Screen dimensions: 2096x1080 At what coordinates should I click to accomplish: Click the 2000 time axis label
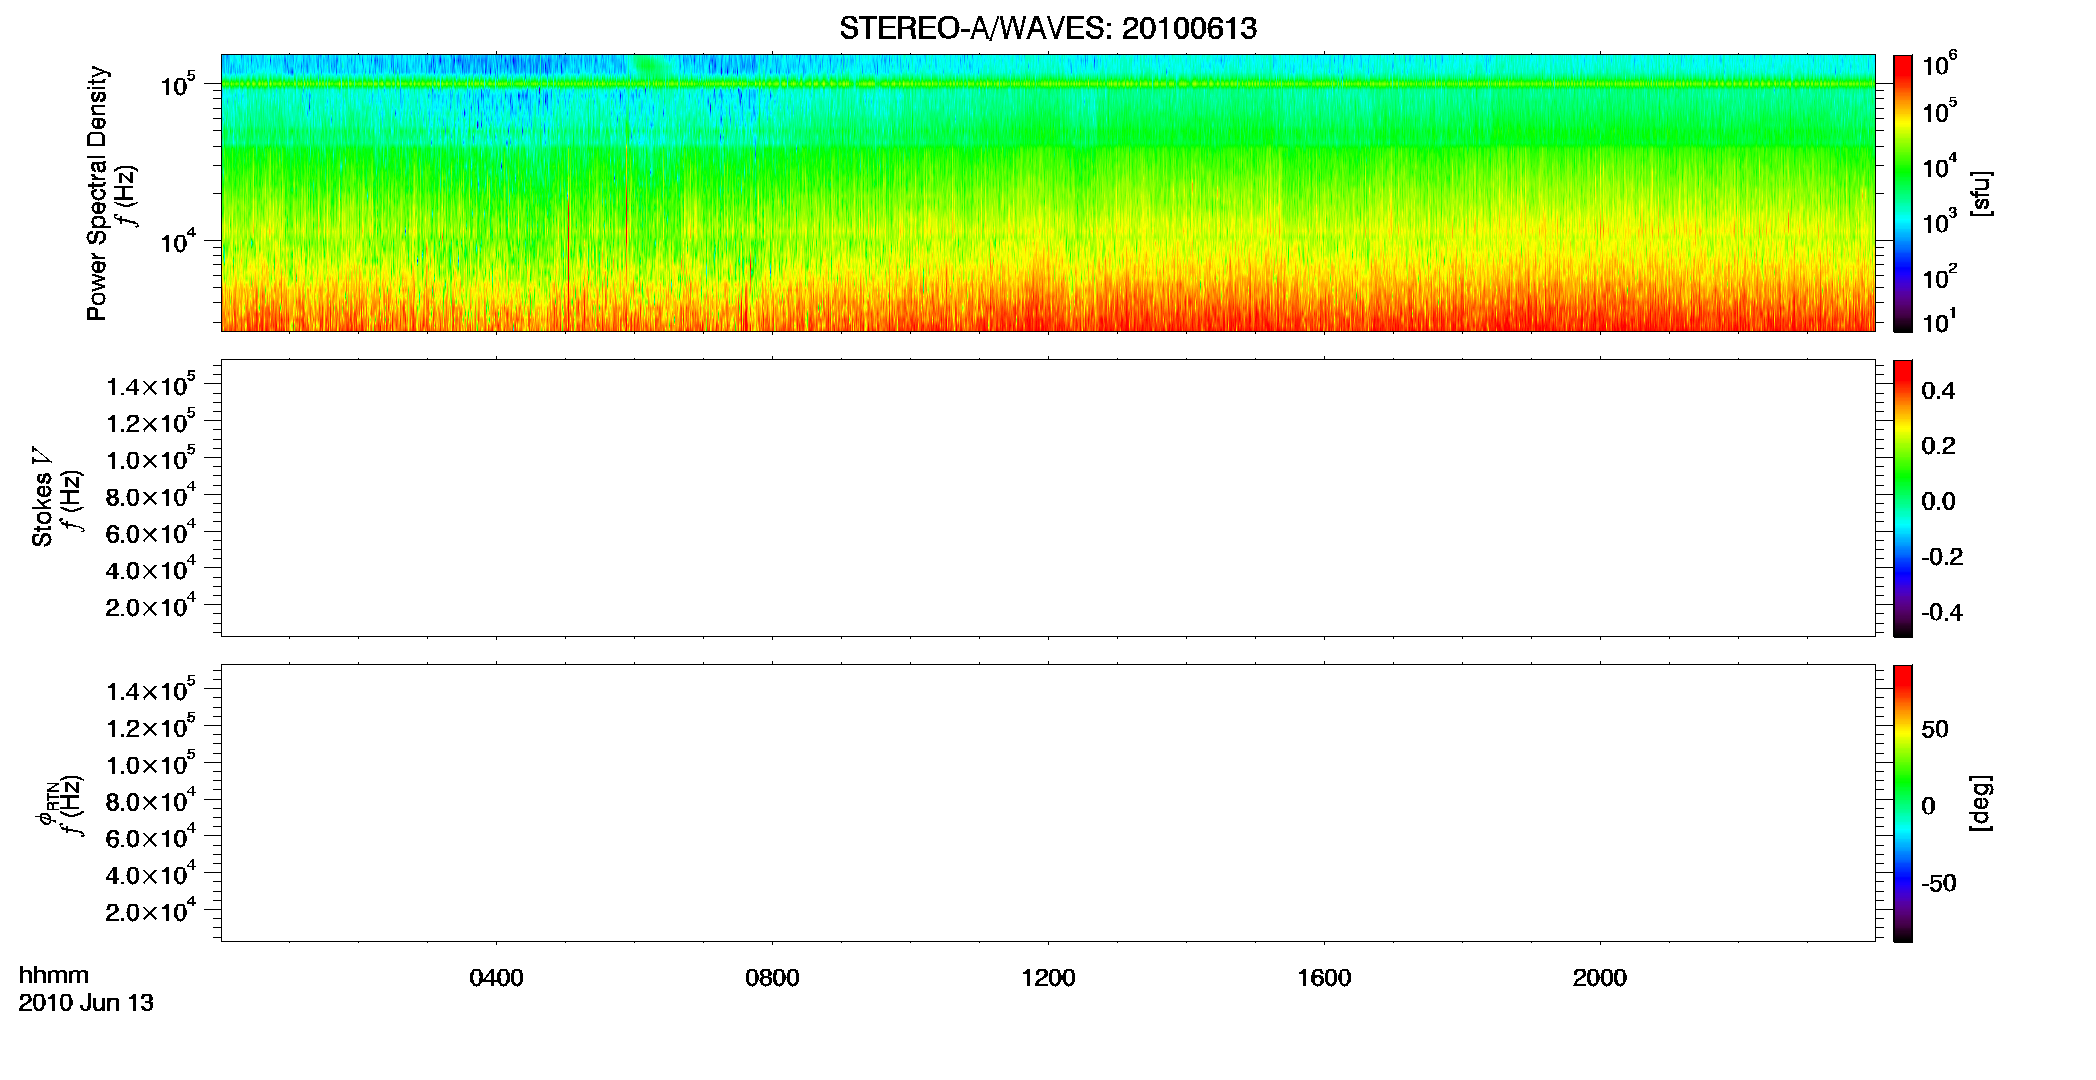(x=1600, y=978)
